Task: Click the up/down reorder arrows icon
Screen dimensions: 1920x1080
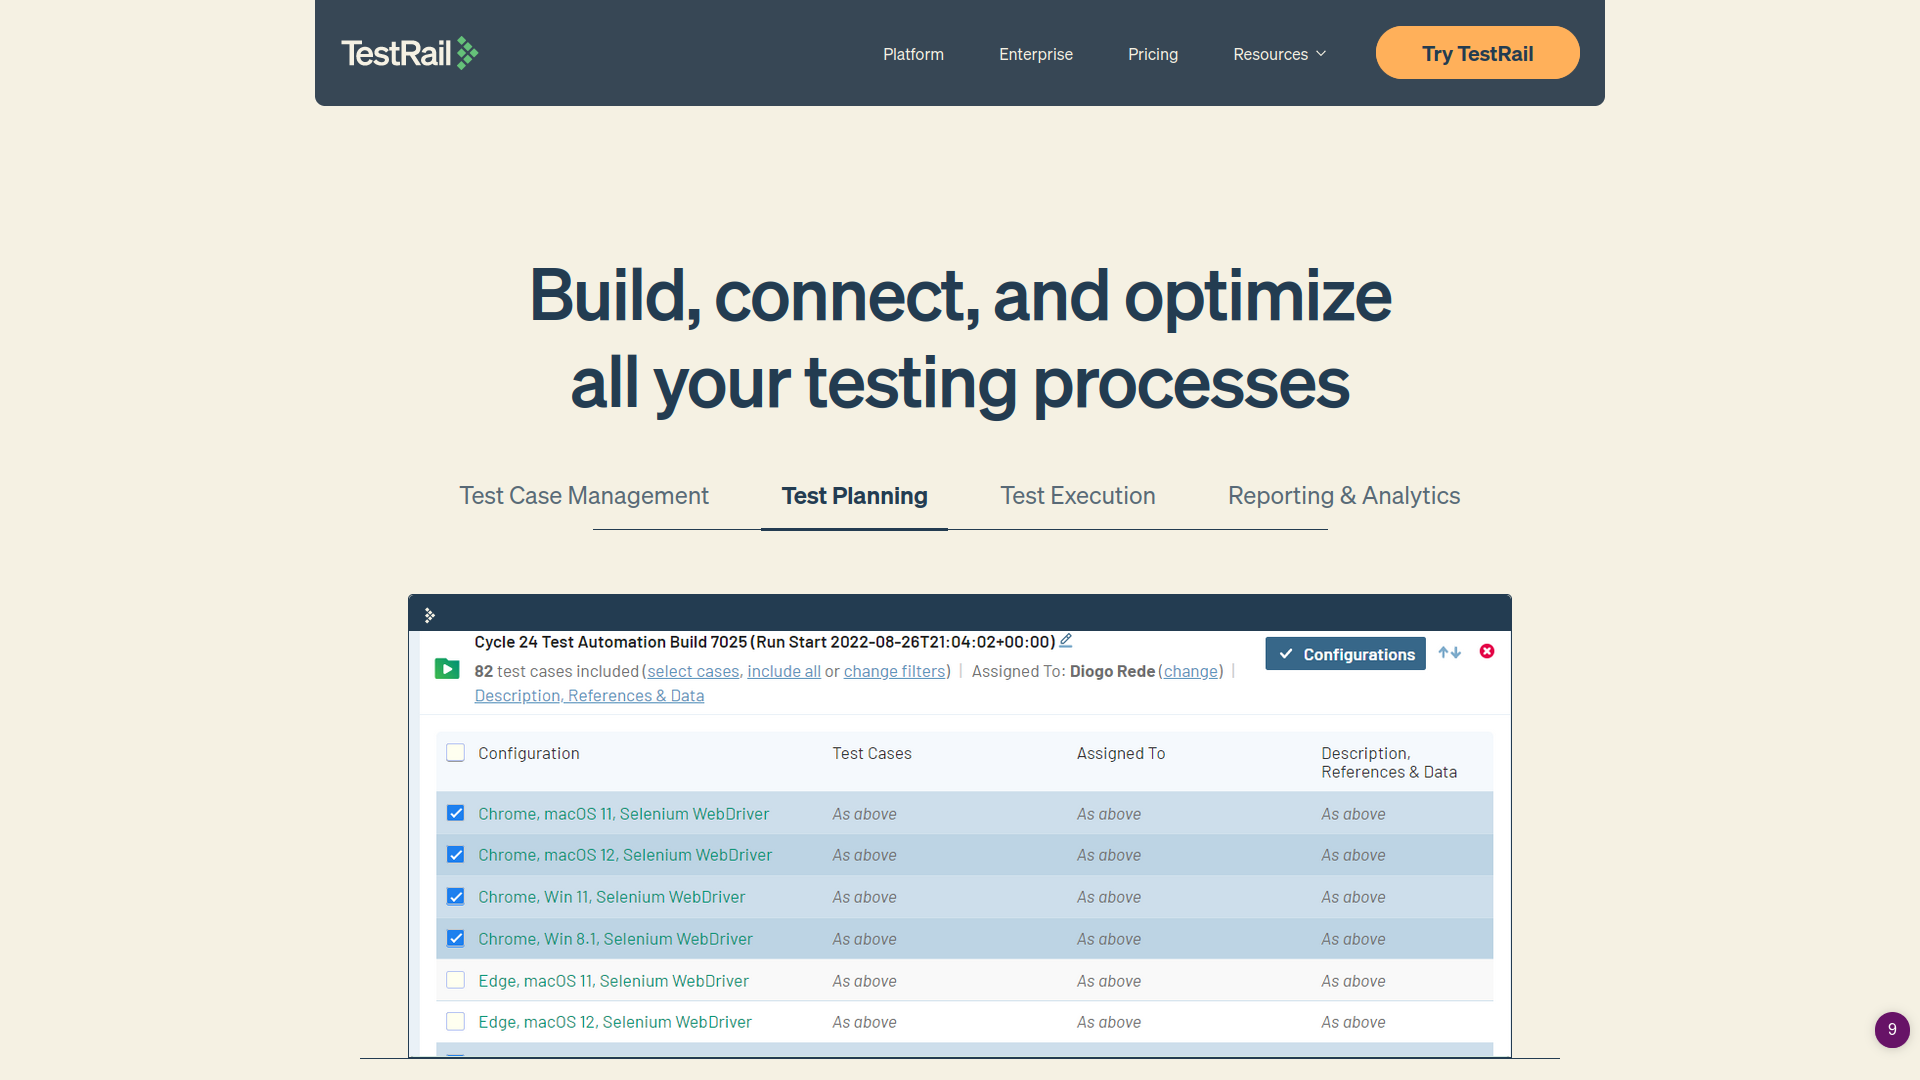Action: point(1449,652)
